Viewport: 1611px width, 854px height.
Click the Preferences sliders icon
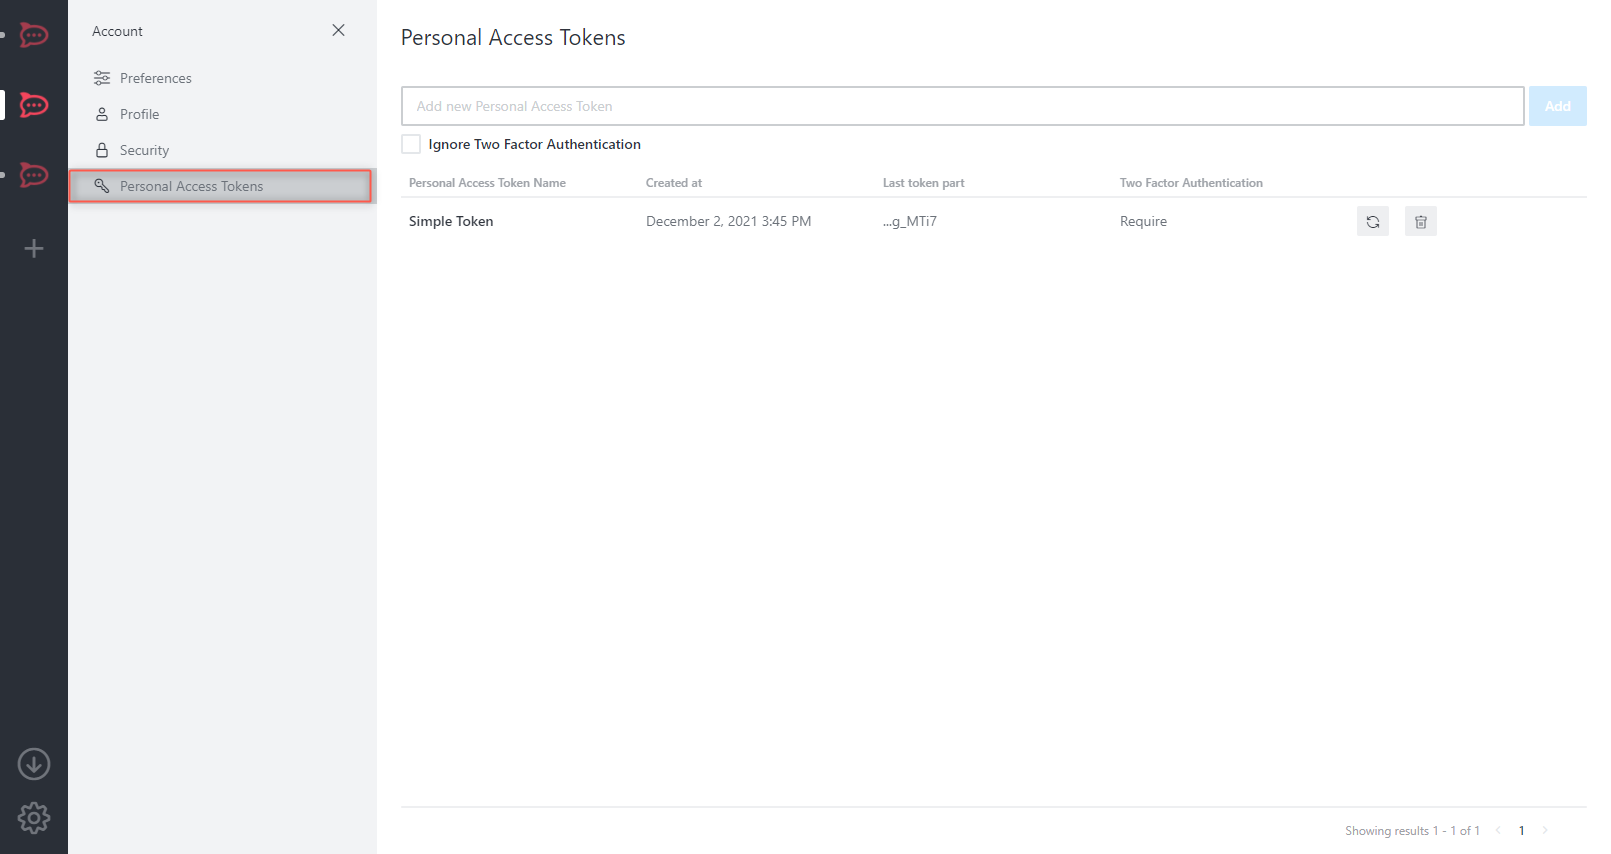[x=102, y=78]
